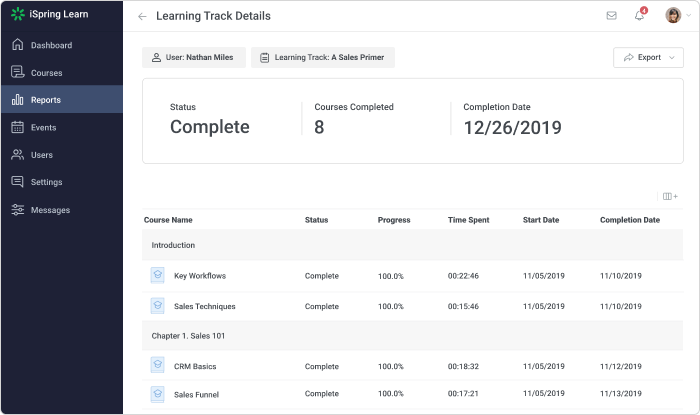Open Courses in the sidebar

pyautogui.click(x=62, y=72)
